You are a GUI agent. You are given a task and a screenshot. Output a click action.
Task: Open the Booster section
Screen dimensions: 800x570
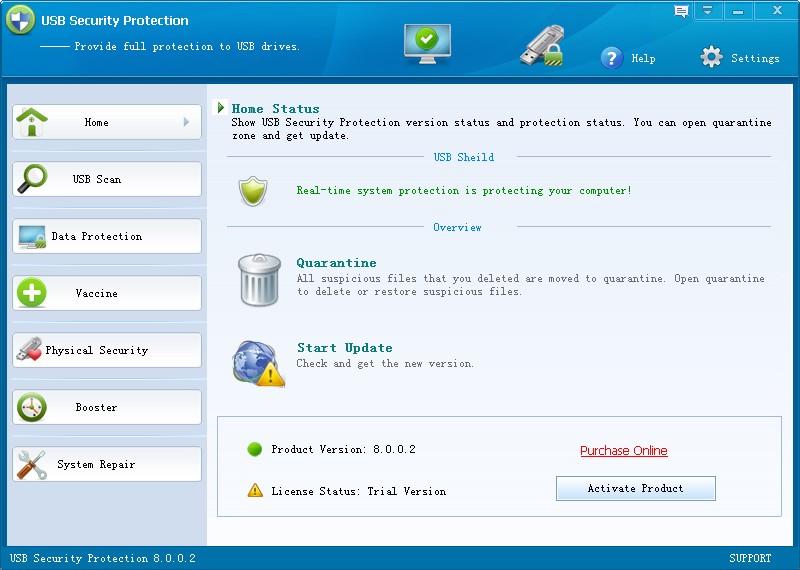click(x=107, y=408)
